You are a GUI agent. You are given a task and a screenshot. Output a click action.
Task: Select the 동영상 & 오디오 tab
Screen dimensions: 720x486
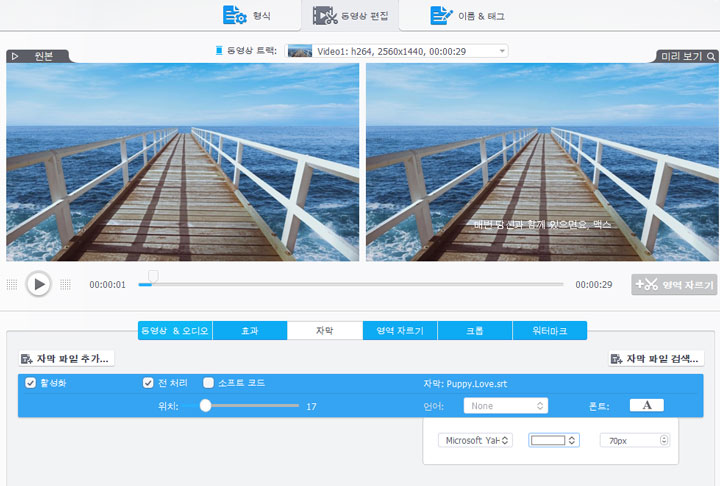(x=175, y=330)
